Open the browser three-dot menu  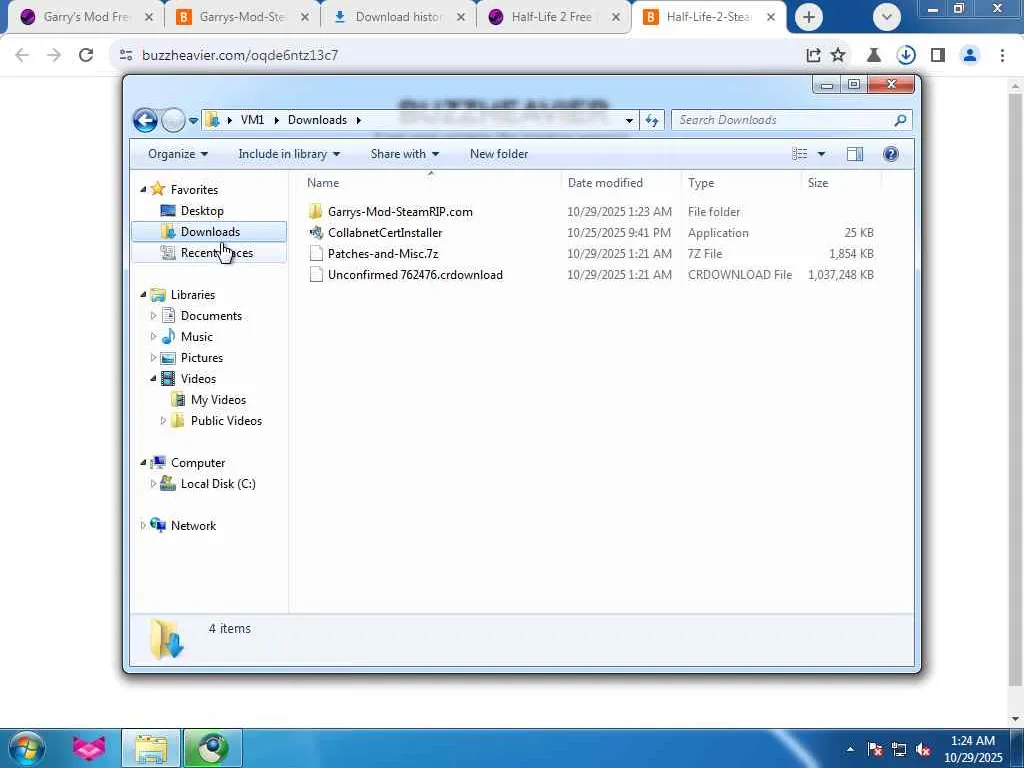tap(1002, 56)
